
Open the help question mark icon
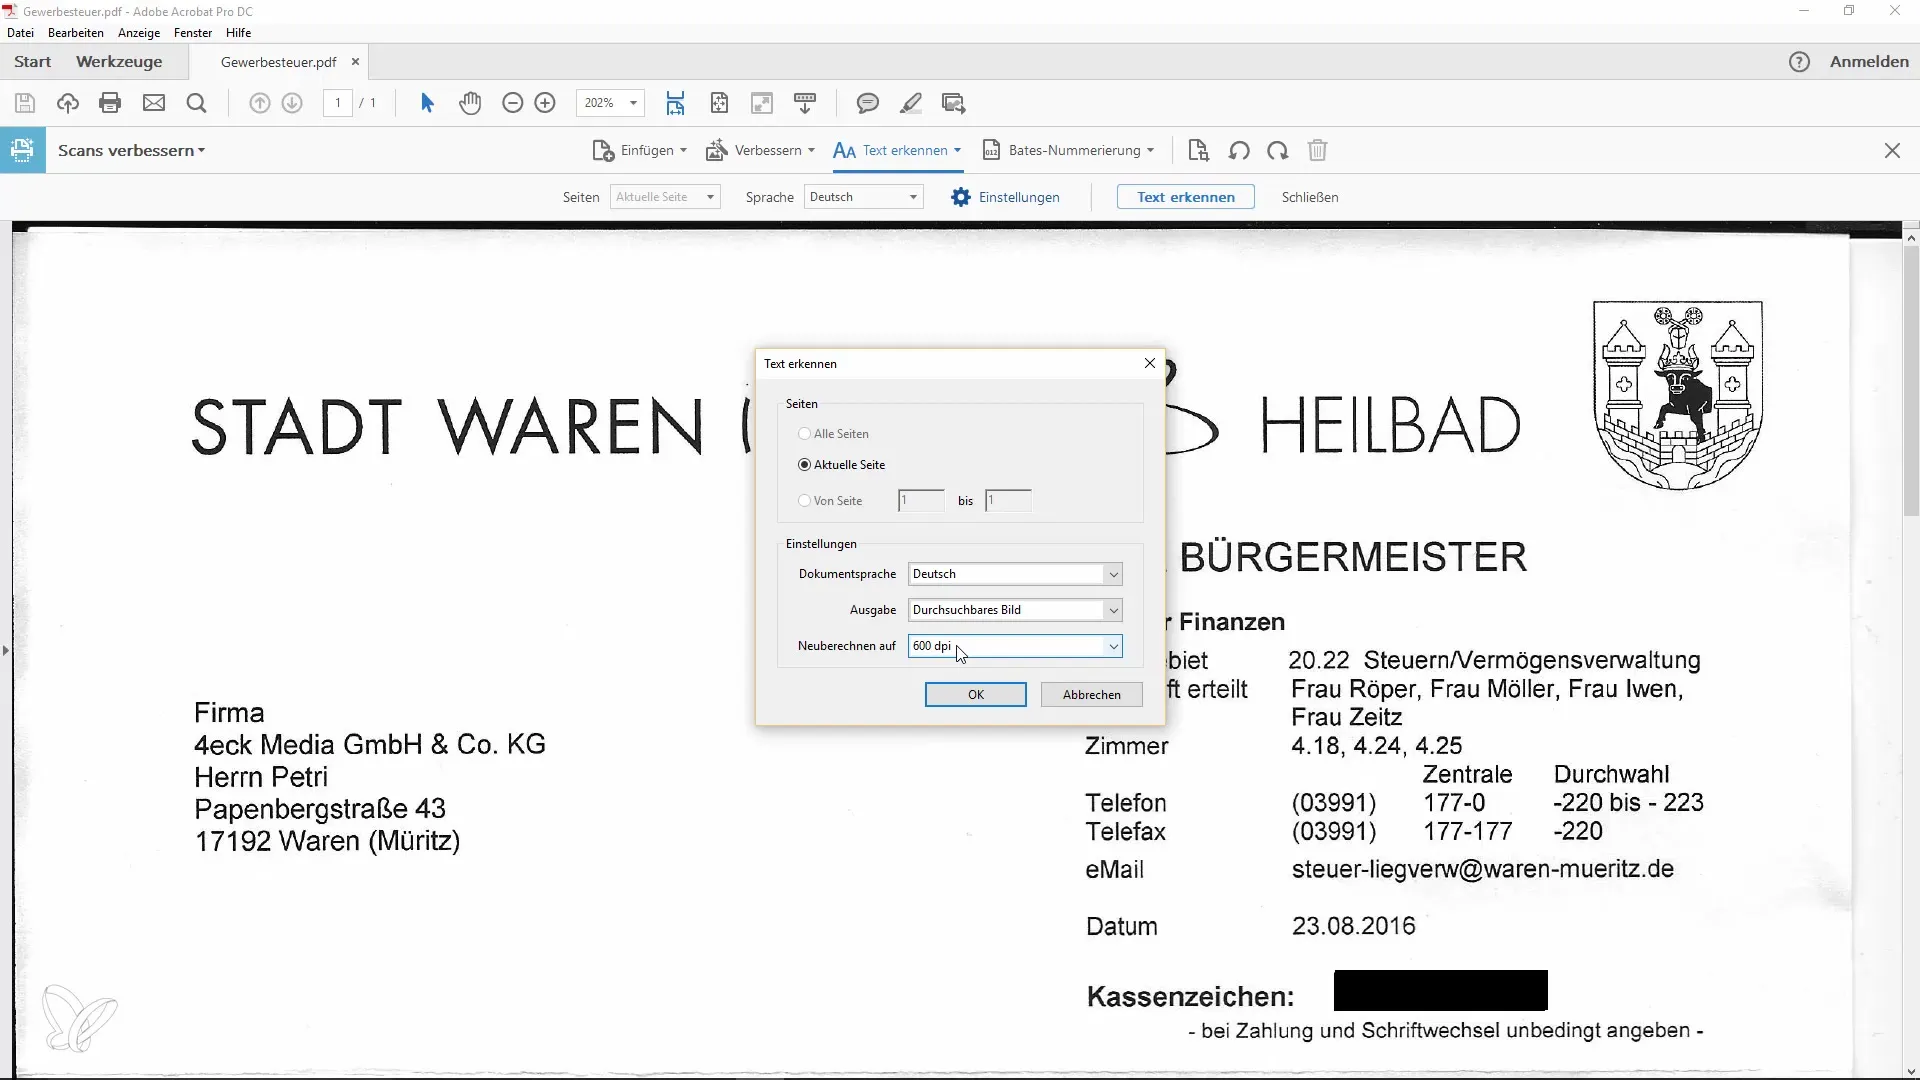[1799, 62]
